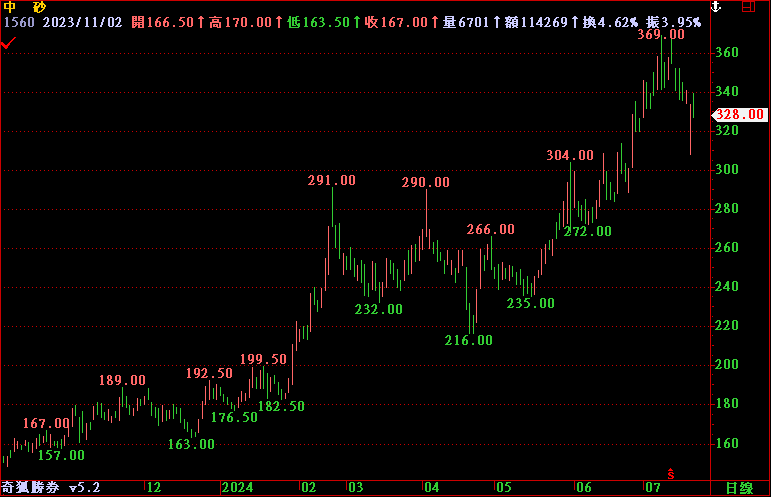The height and width of the screenshot is (497, 771).
Task: Click the red window-layout icon at top right
Action: [x=748, y=6]
